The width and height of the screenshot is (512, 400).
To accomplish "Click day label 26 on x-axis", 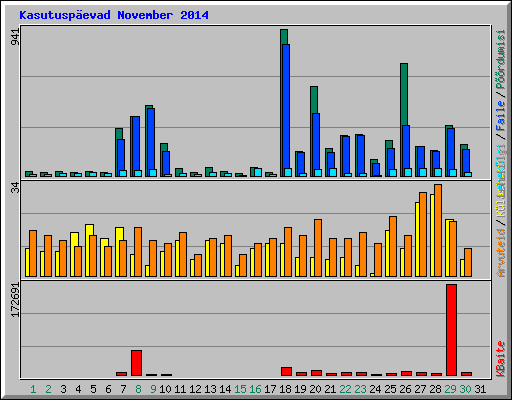I will 405,389.
